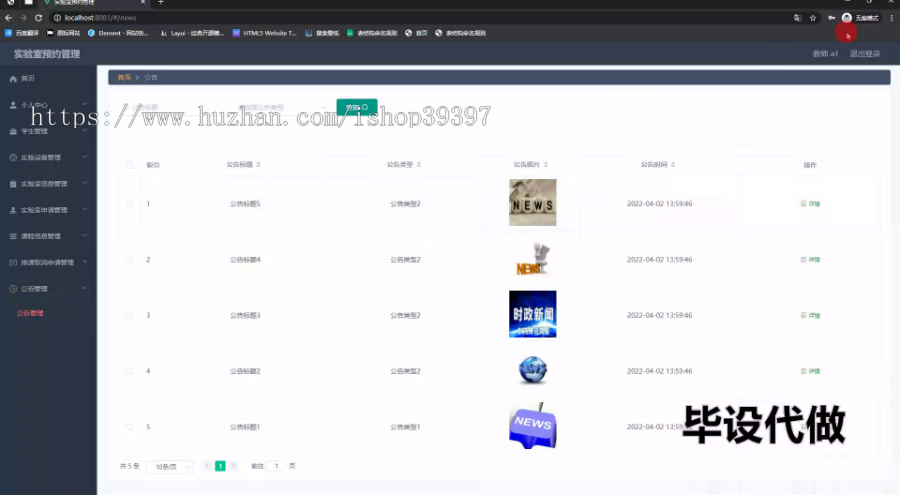Open new browser tab with plus icon
The height and width of the screenshot is (495, 900).
(x=161, y=2)
